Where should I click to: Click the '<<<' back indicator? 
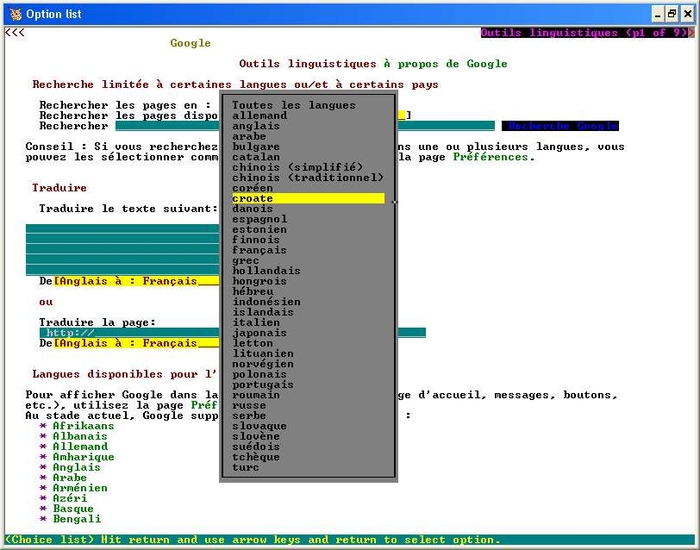(x=15, y=33)
